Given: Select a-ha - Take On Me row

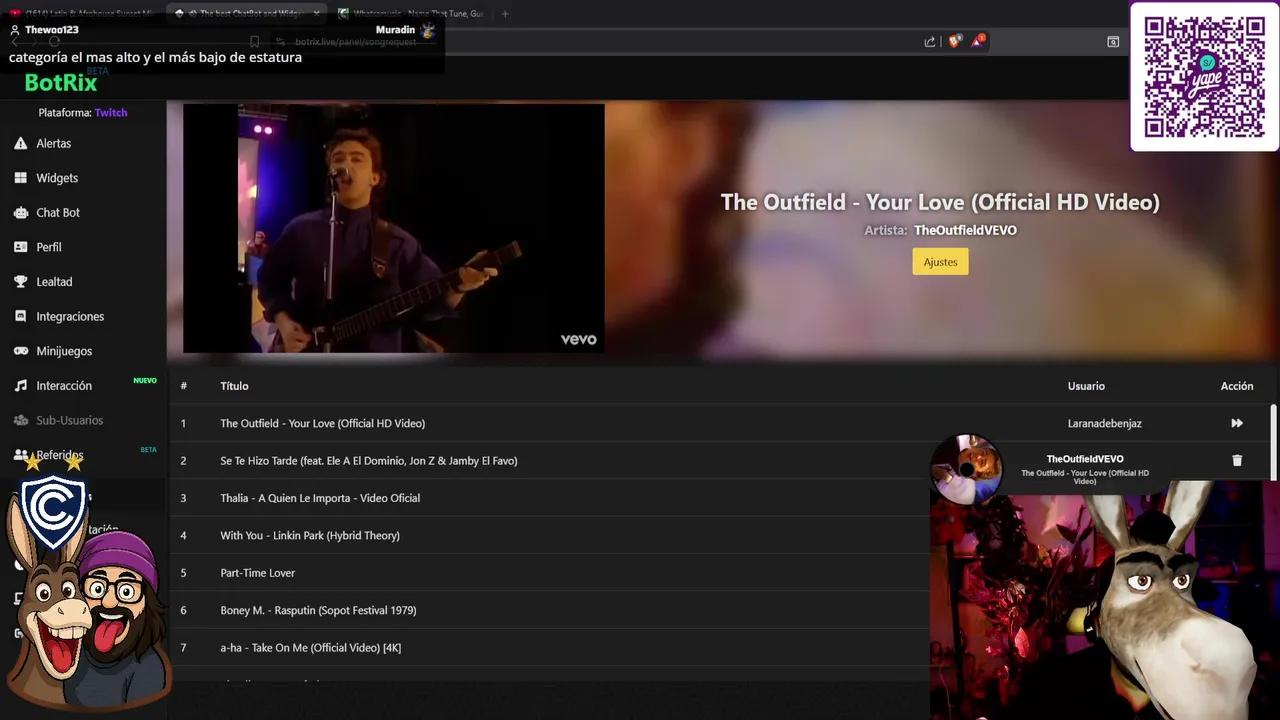Looking at the screenshot, I should (x=550, y=647).
